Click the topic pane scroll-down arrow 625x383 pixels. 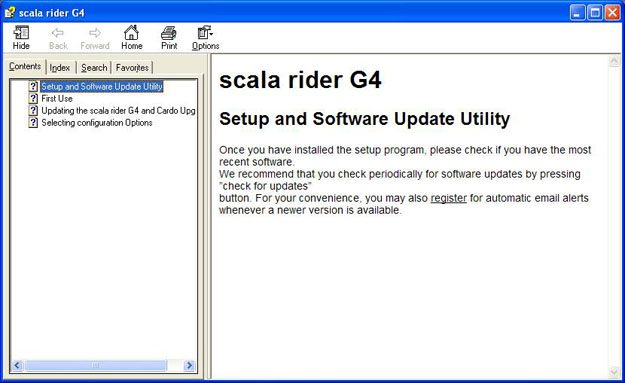[614, 372]
